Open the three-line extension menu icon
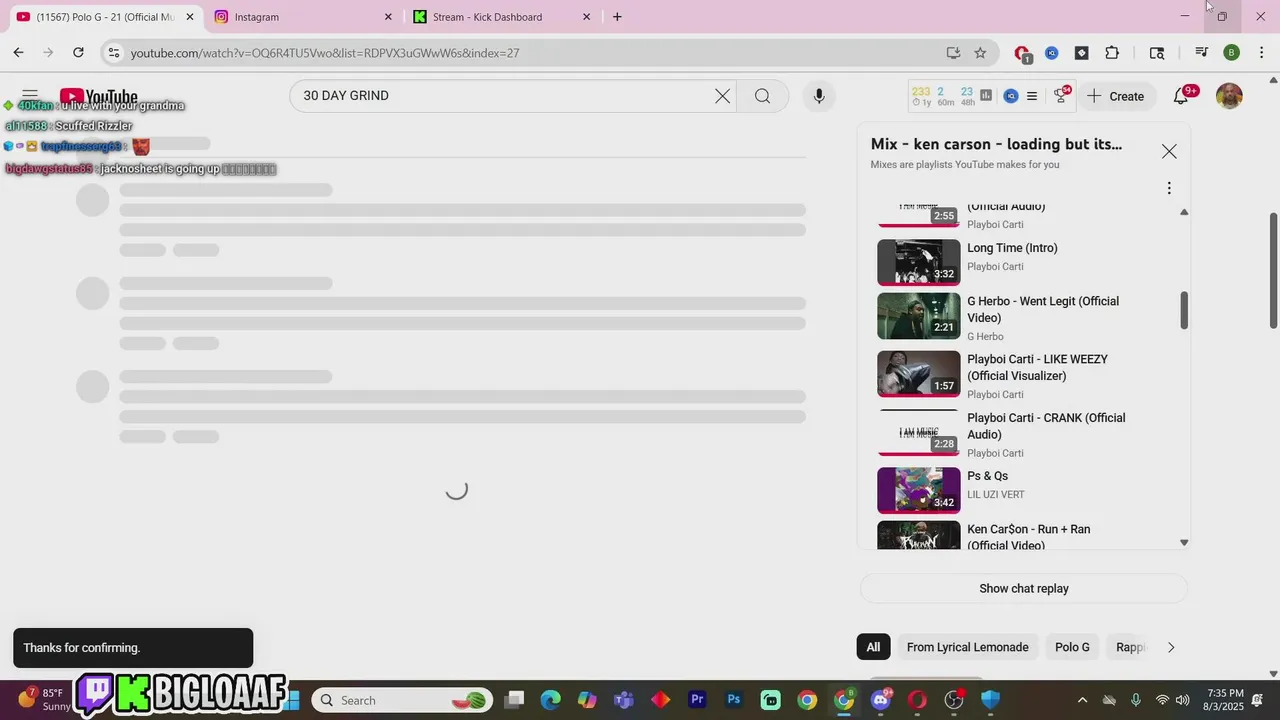 [1032, 96]
